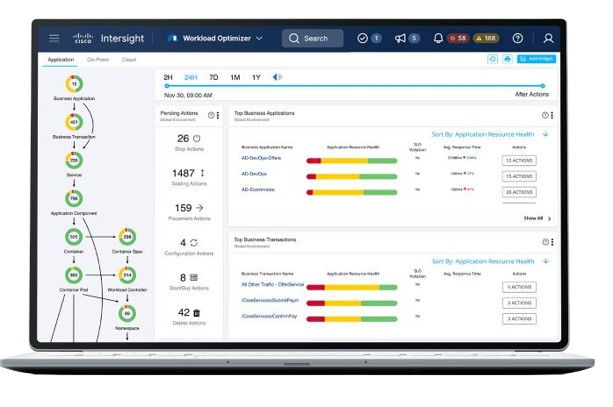Viewport: 613px width, 407px height.
Task: Click the 4 ACTIONS button
Action: [x=519, y=287]
